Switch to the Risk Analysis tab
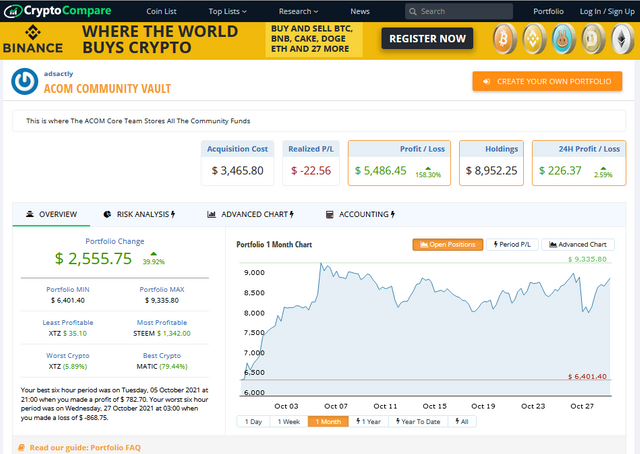 click(140, 214)
